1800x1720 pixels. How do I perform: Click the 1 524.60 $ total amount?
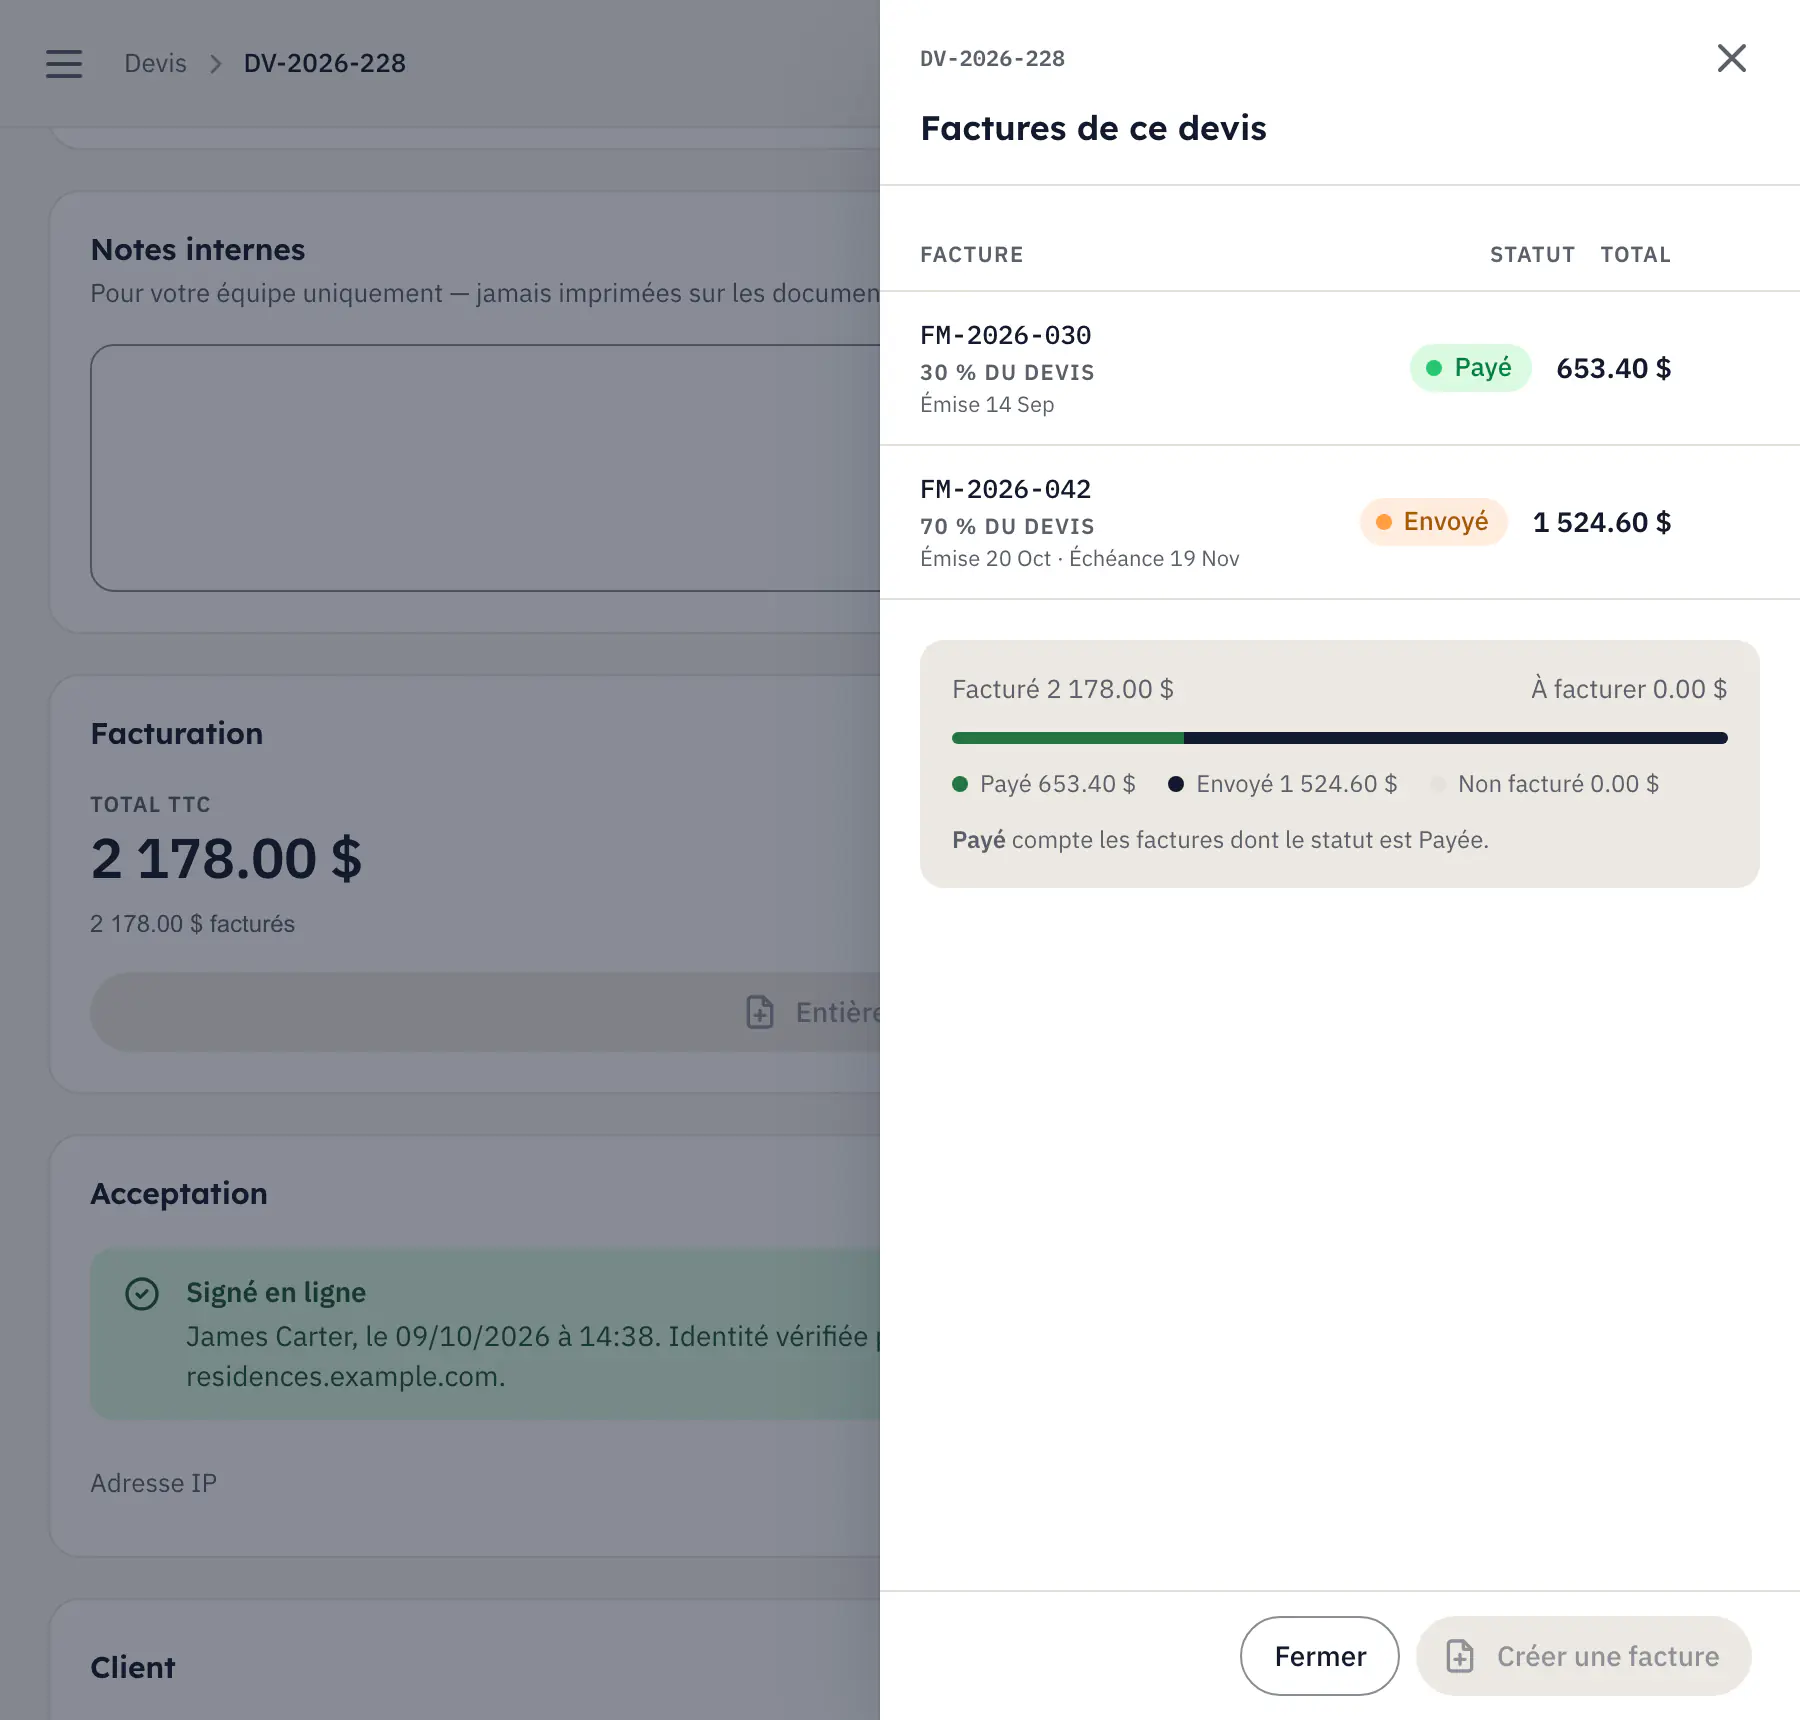coord(1601,522)
